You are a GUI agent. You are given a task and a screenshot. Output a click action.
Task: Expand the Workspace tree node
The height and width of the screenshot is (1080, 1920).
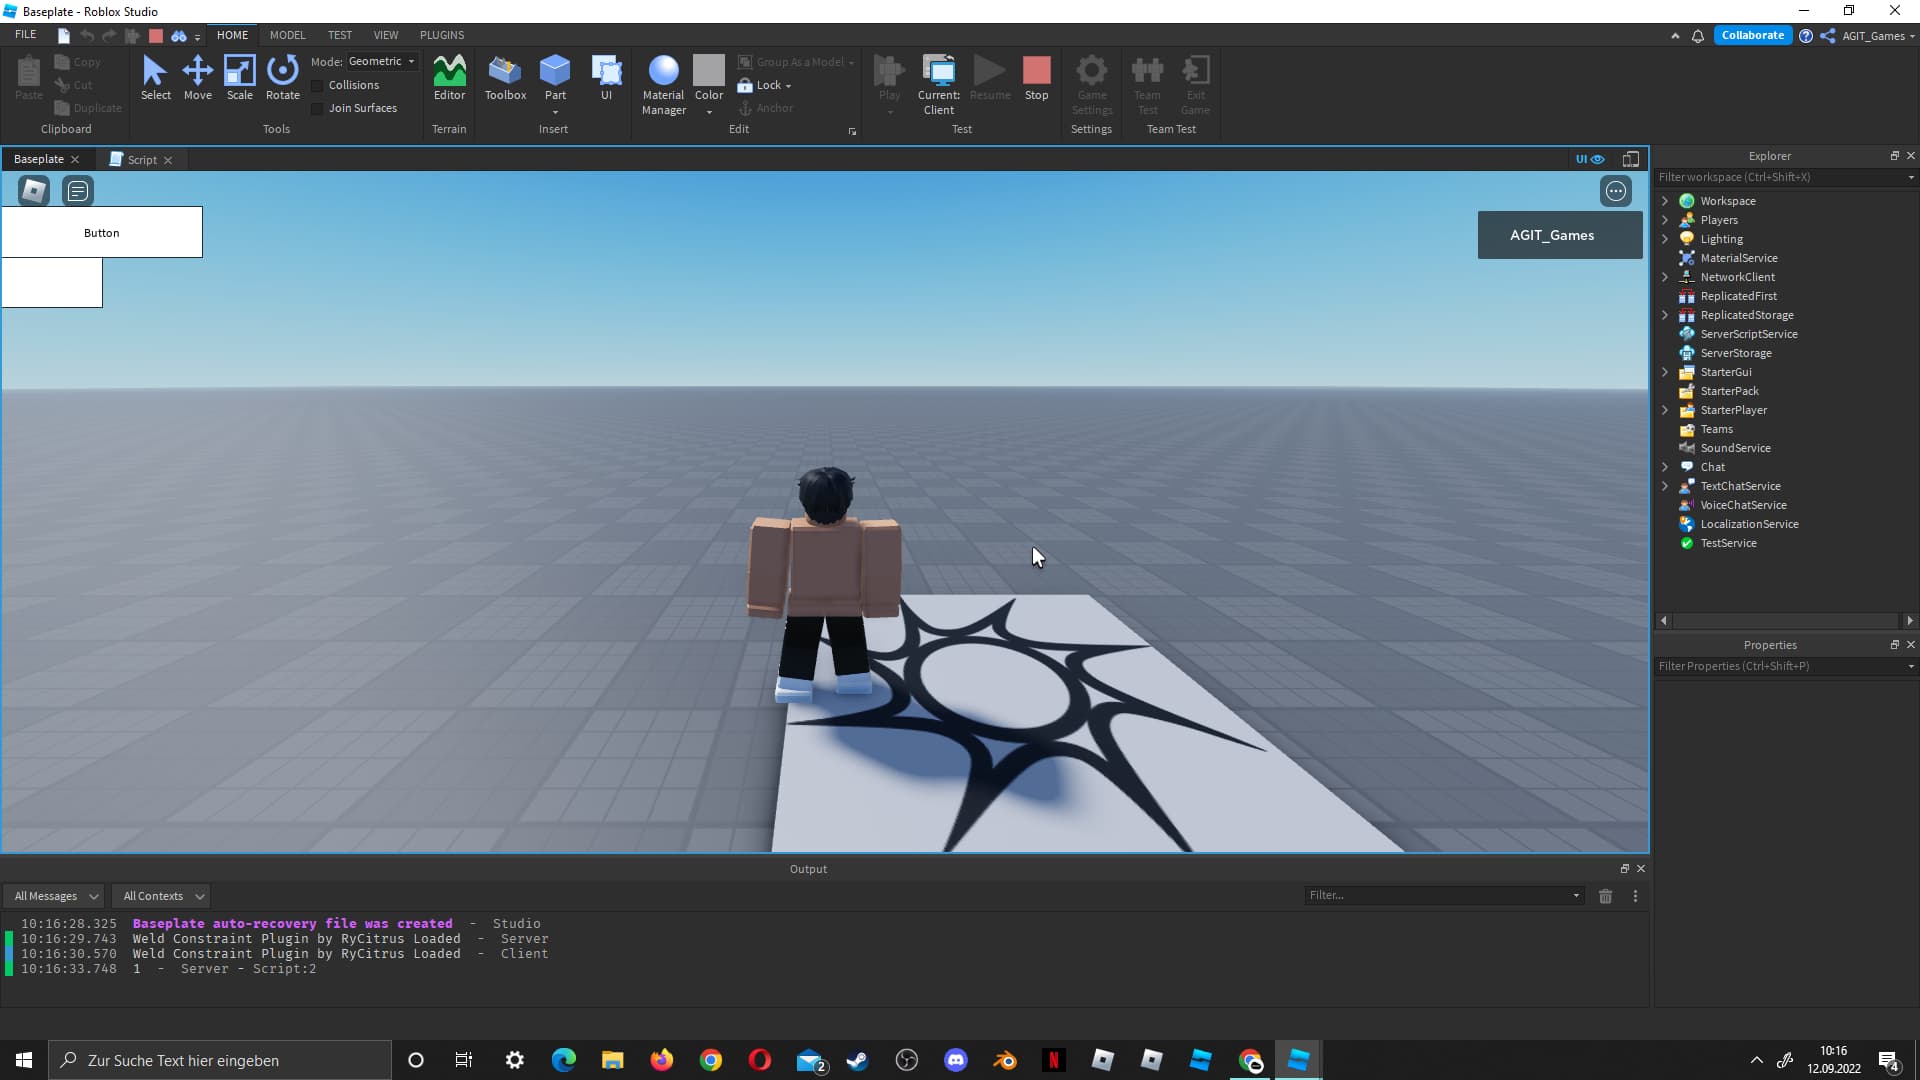coord(1665,201)
